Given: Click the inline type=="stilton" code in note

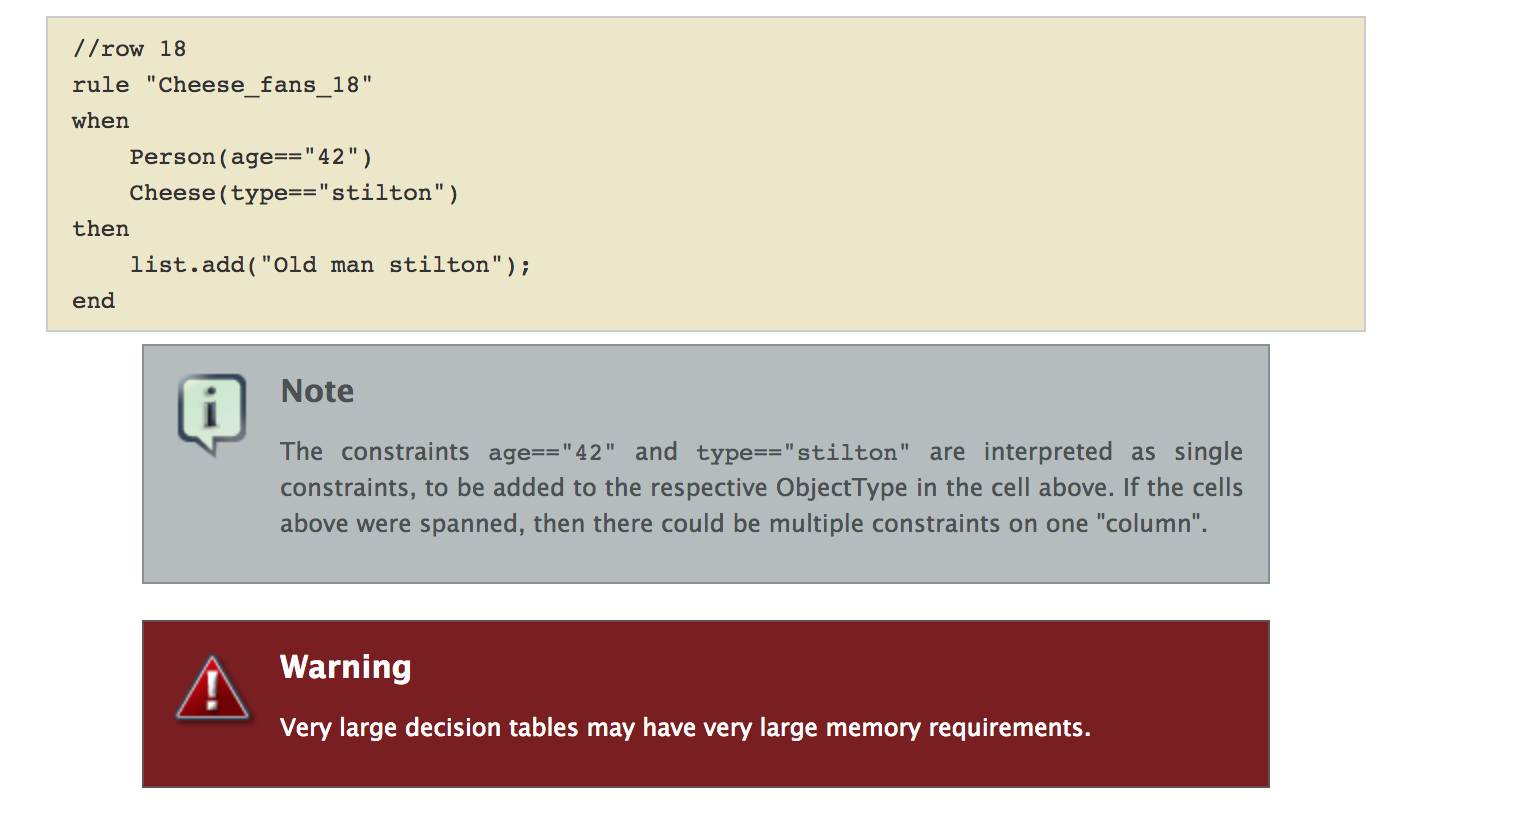Looking at the screenshot, I should pyautogui.click(x=803, y=453).
